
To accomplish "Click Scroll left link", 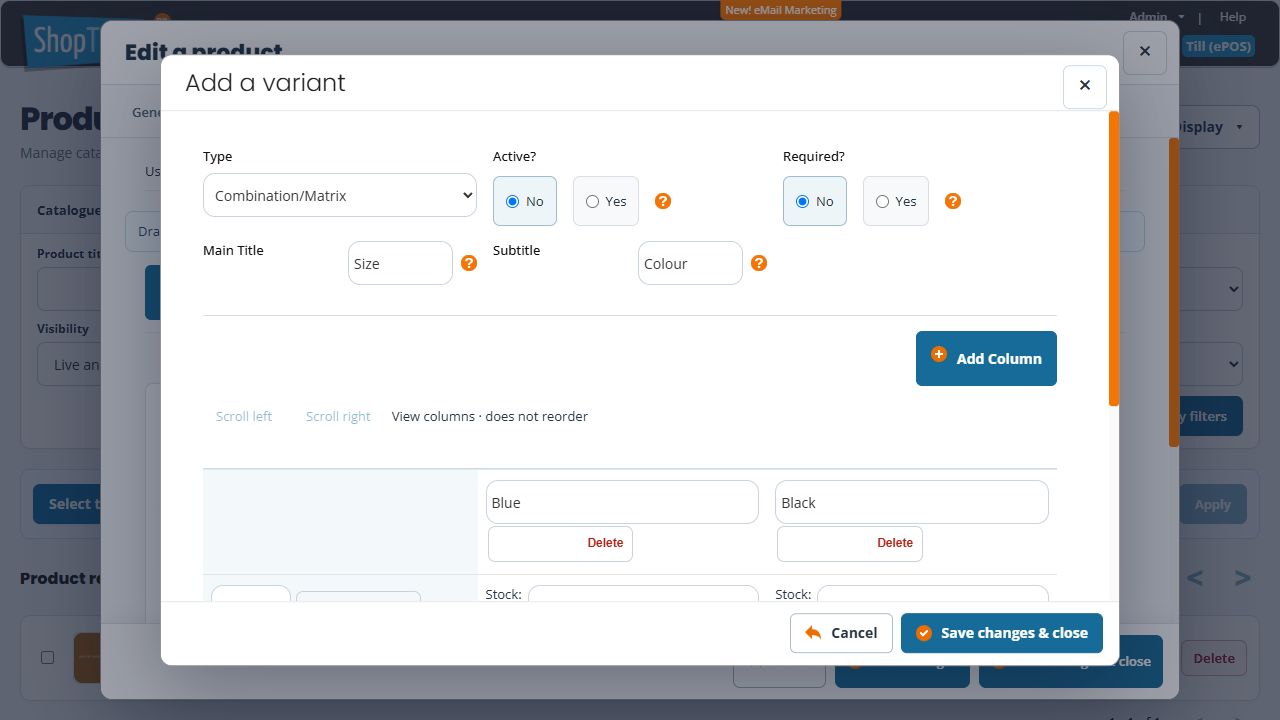I will coord(244,416).
